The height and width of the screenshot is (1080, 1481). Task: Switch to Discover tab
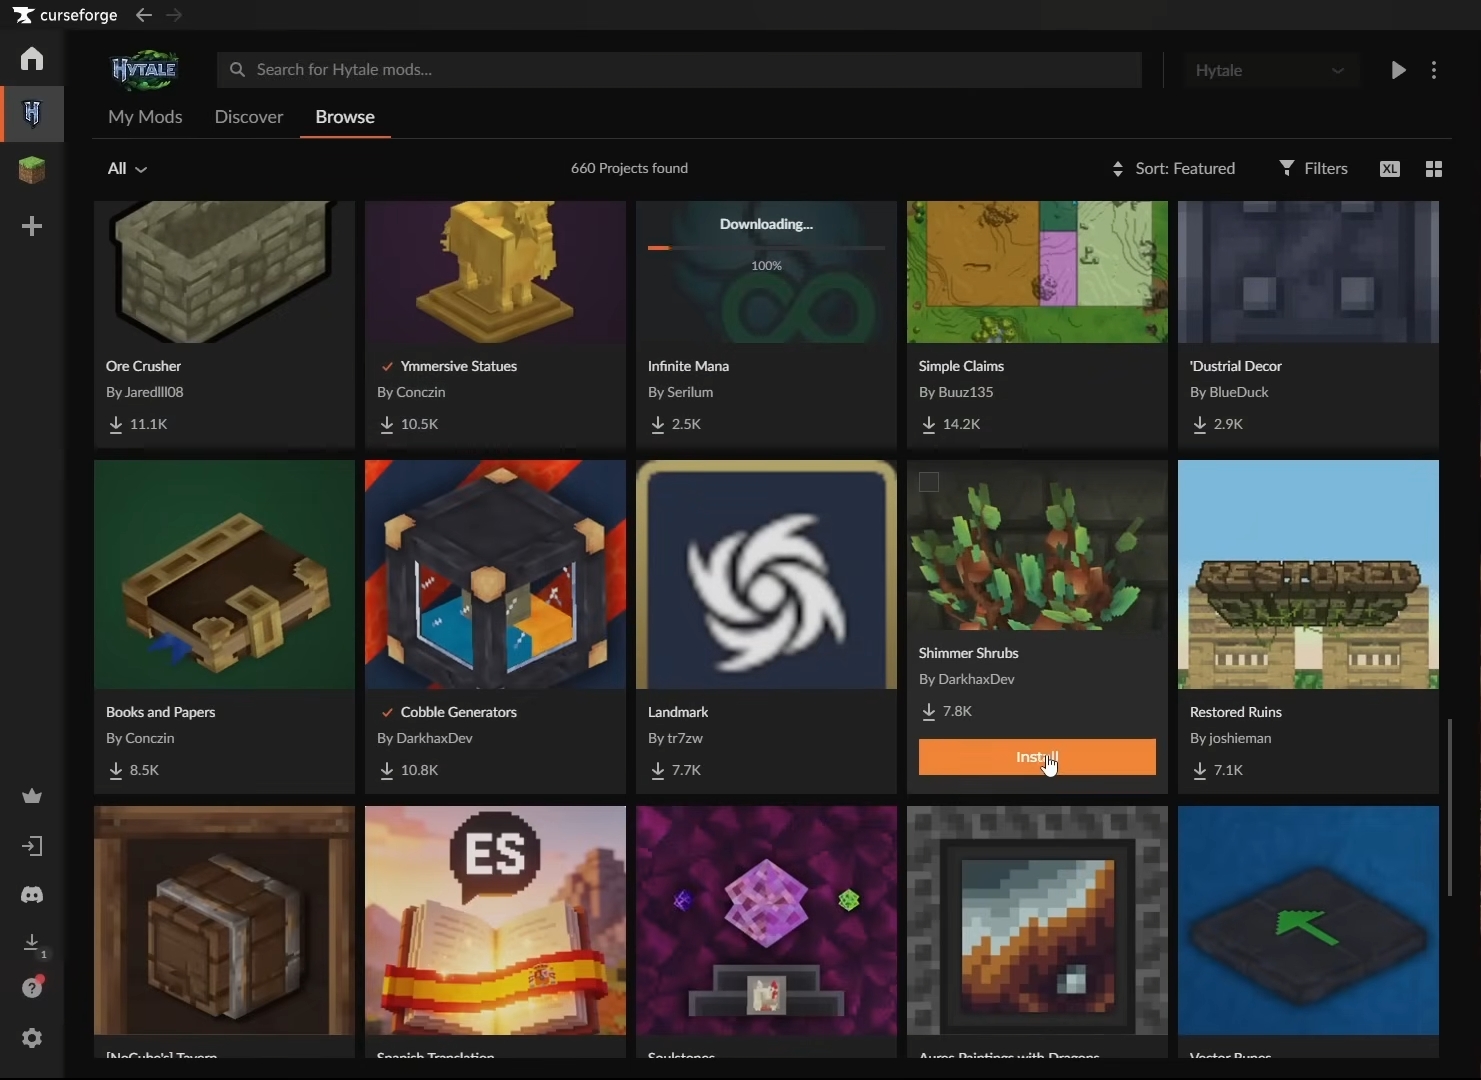click(x=249, y=117)
